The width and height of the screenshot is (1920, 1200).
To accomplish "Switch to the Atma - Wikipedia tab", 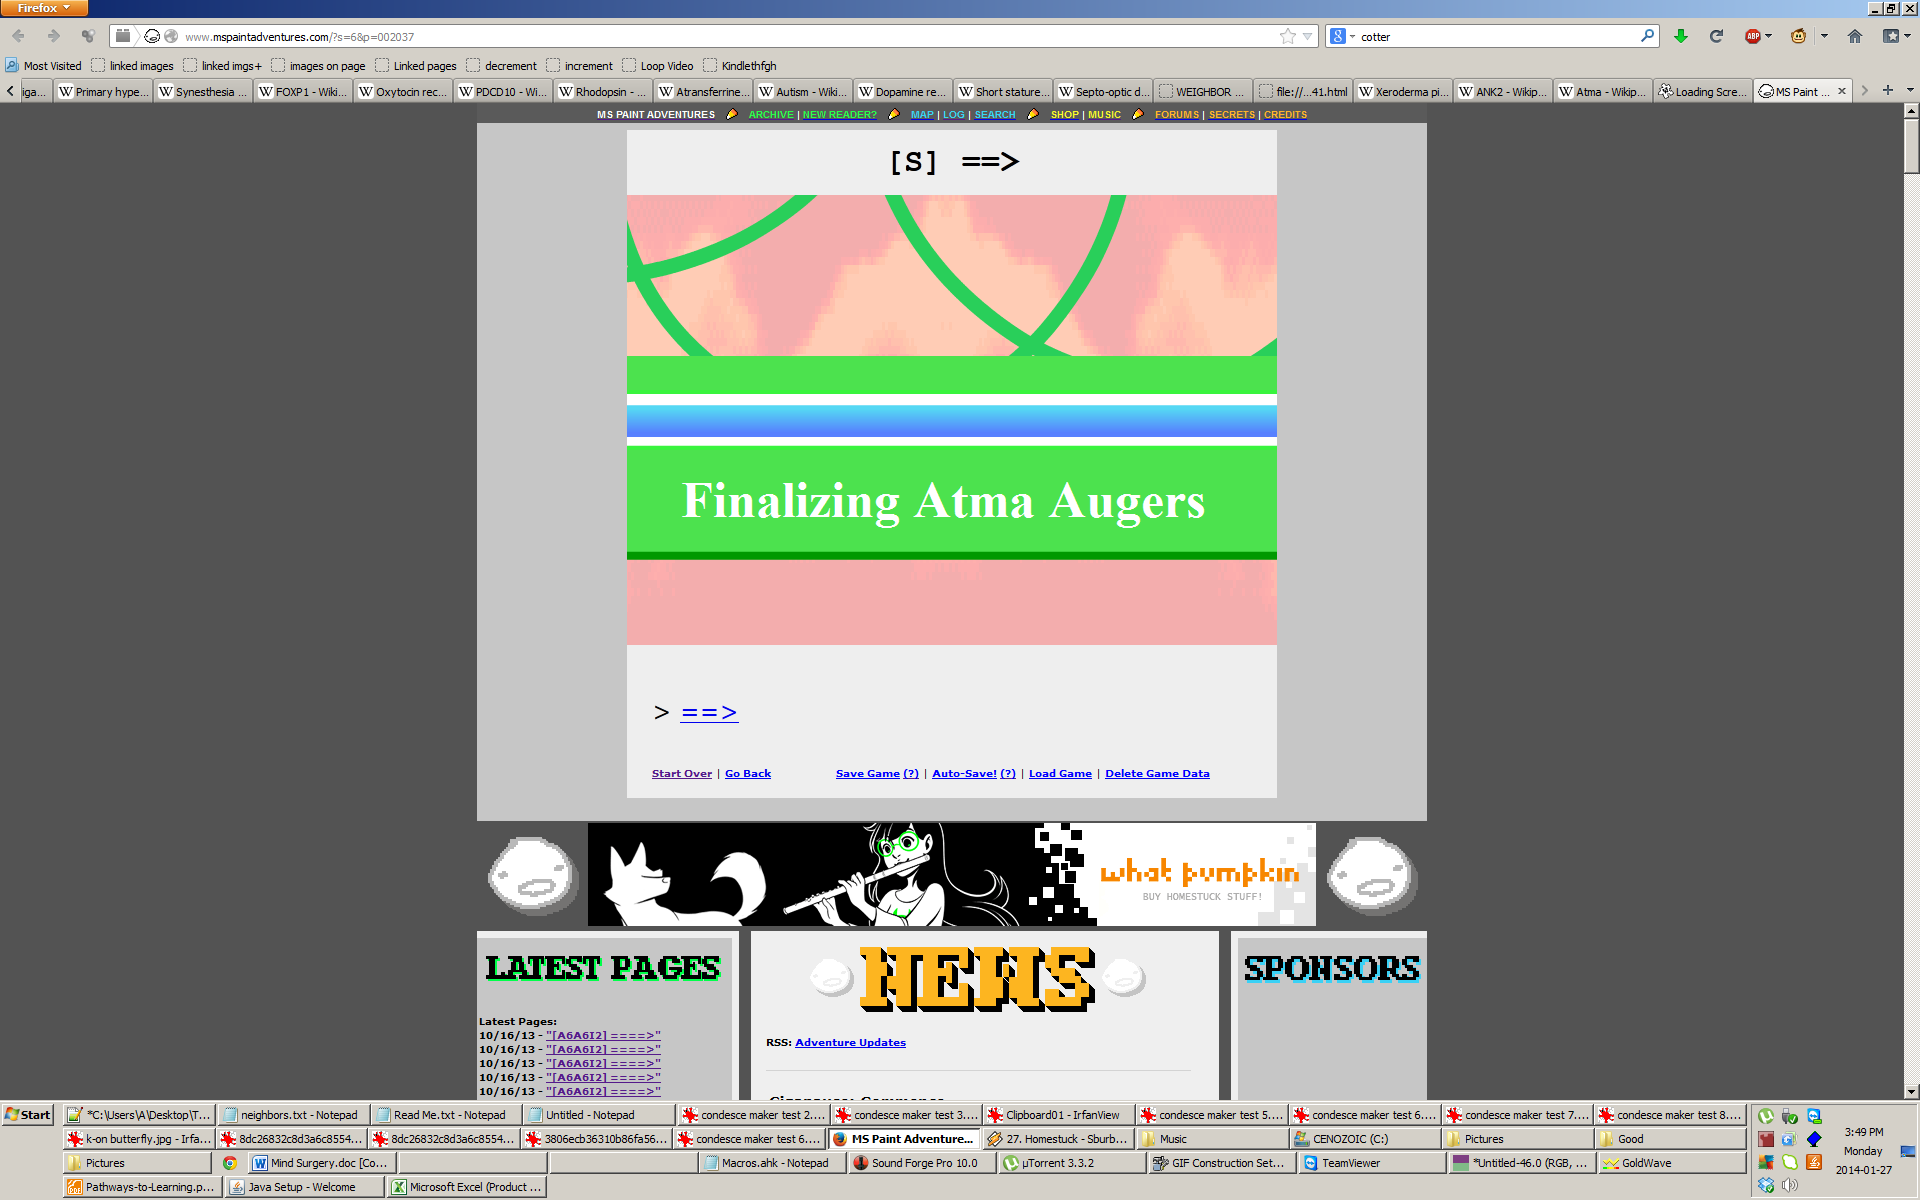I will (x=1603, y=91).
